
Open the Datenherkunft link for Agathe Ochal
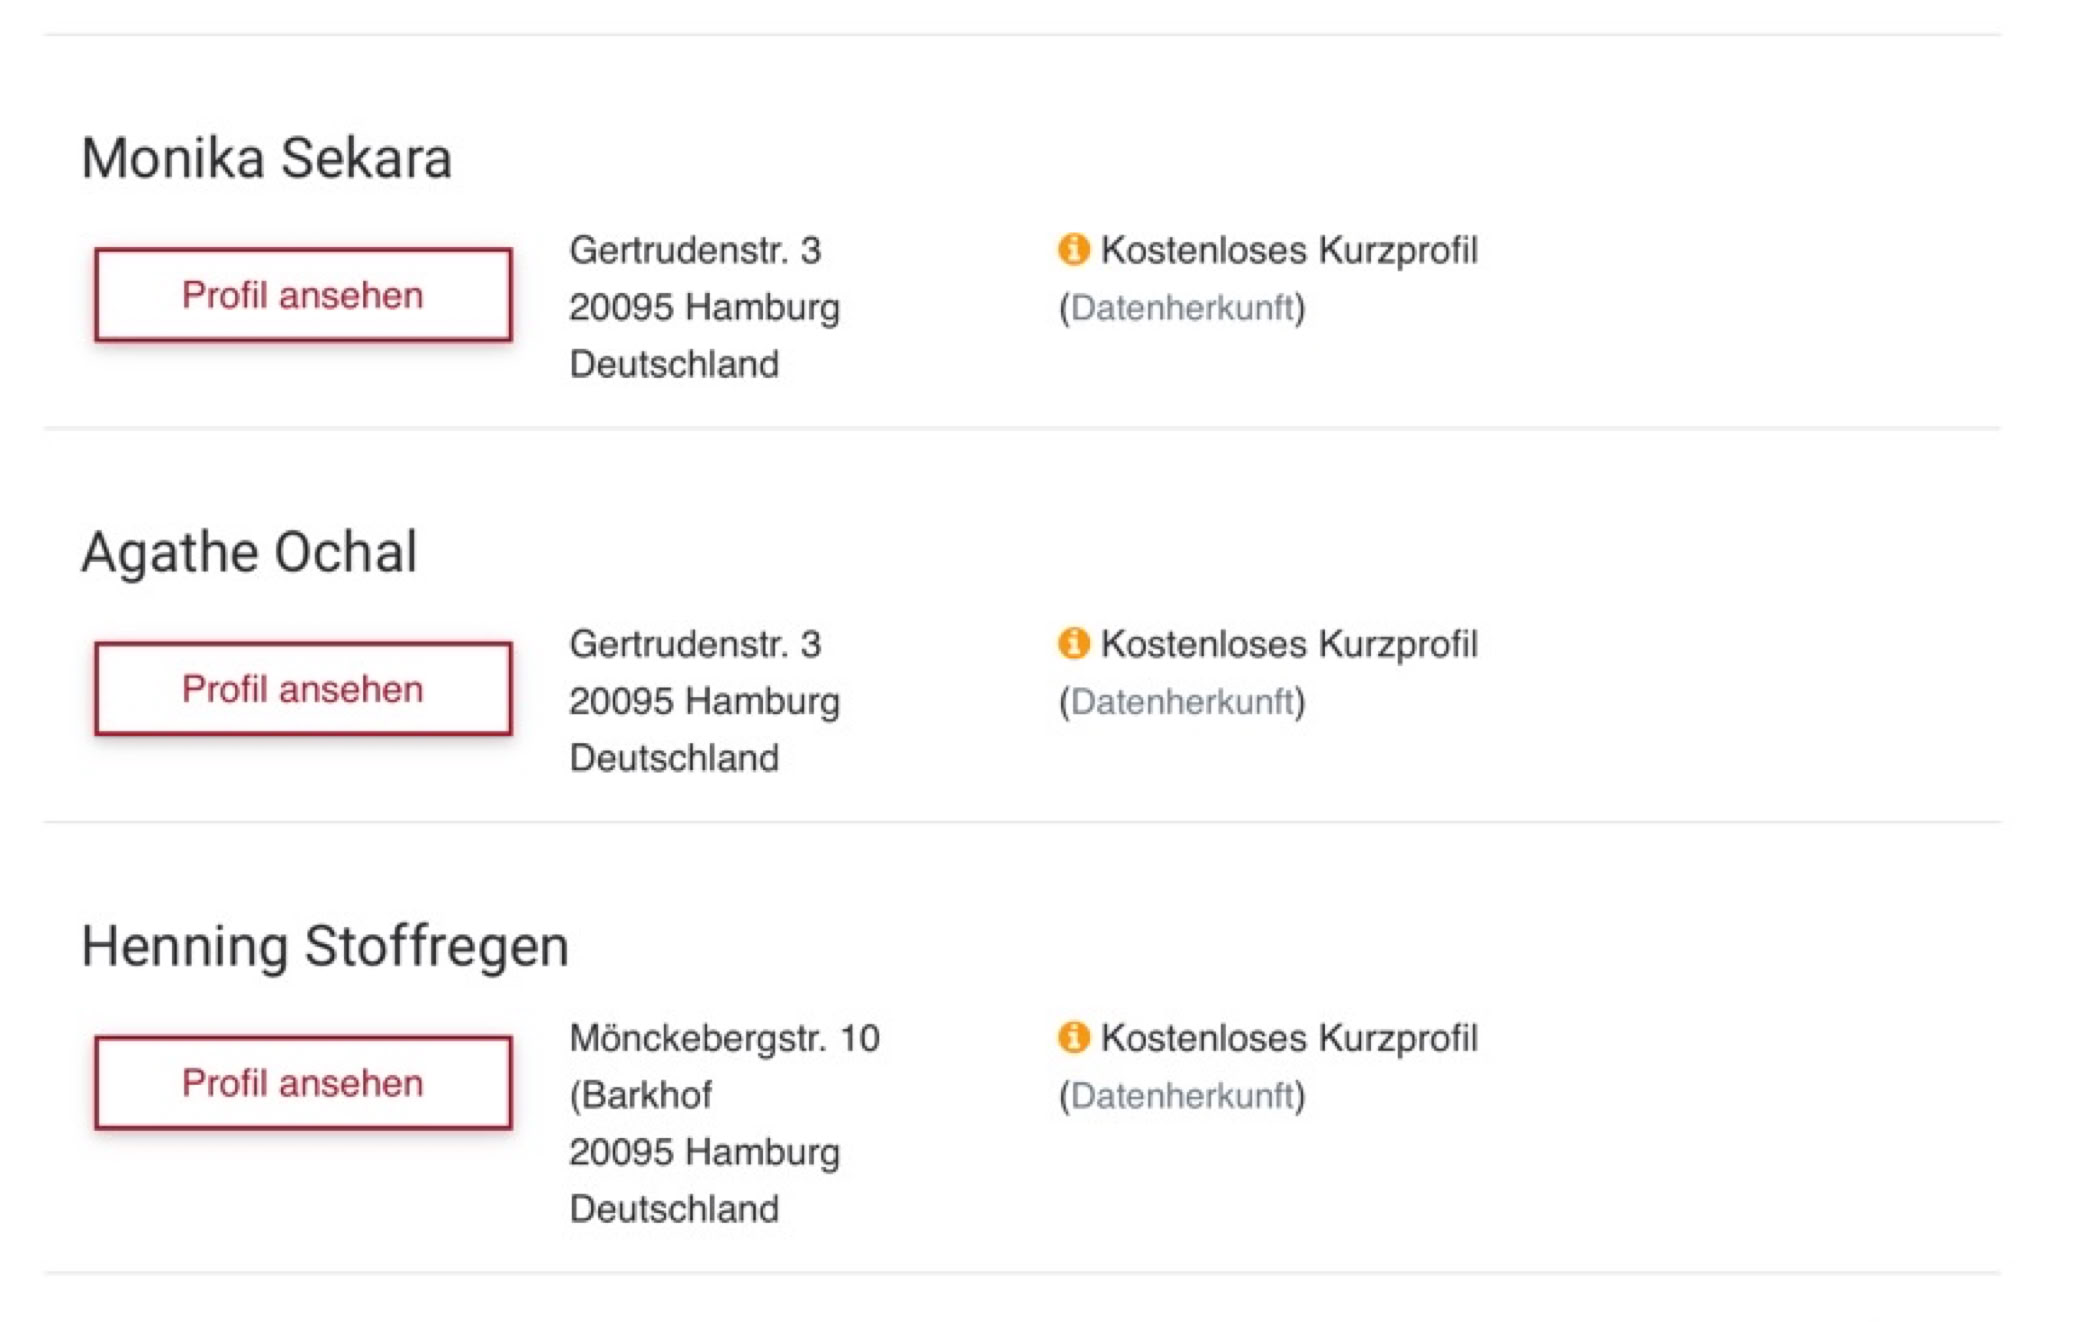click(1182, 702)
